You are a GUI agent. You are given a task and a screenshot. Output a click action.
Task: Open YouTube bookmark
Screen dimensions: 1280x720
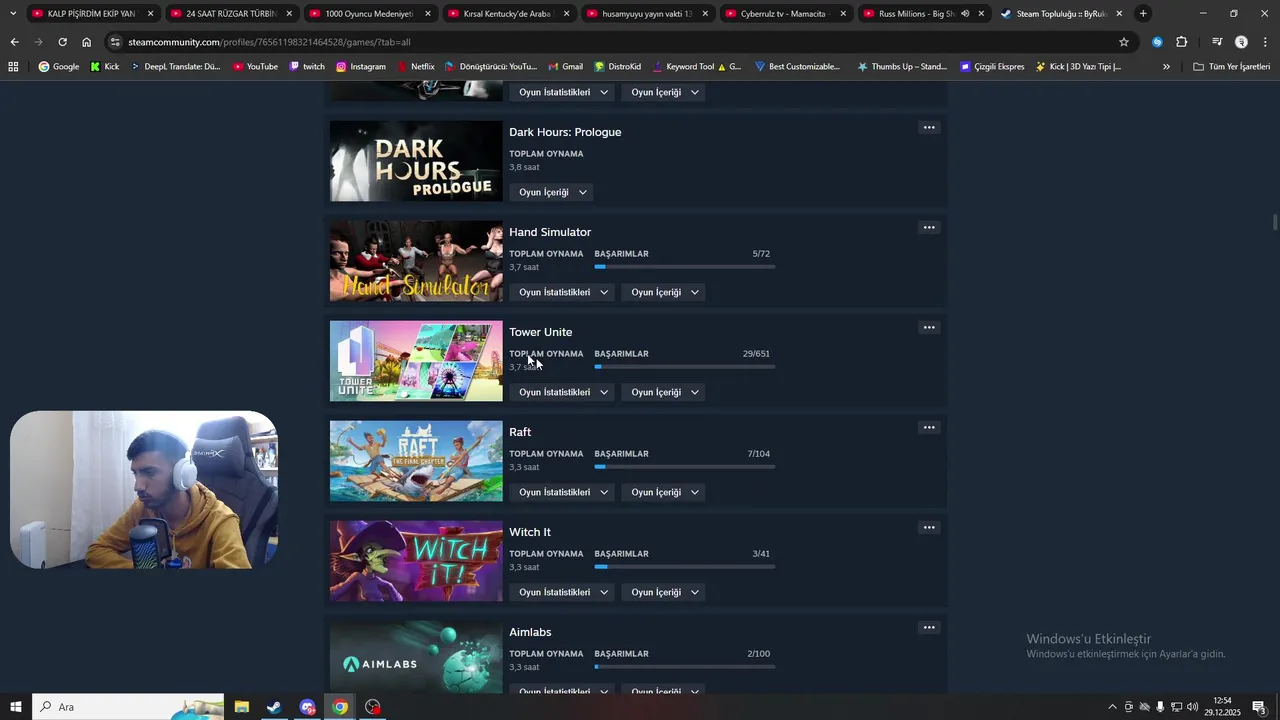[255, 67]
